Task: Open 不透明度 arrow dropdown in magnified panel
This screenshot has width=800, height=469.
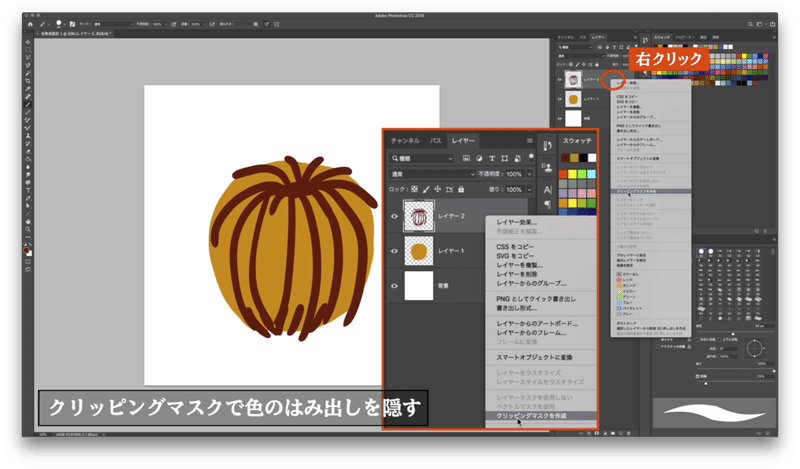Action: [x=529, y=174]
